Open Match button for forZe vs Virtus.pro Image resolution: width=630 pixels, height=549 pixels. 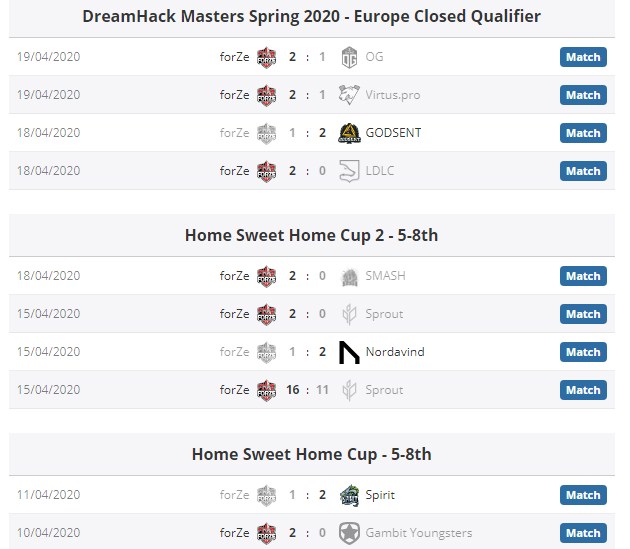(x=583, y=95)
